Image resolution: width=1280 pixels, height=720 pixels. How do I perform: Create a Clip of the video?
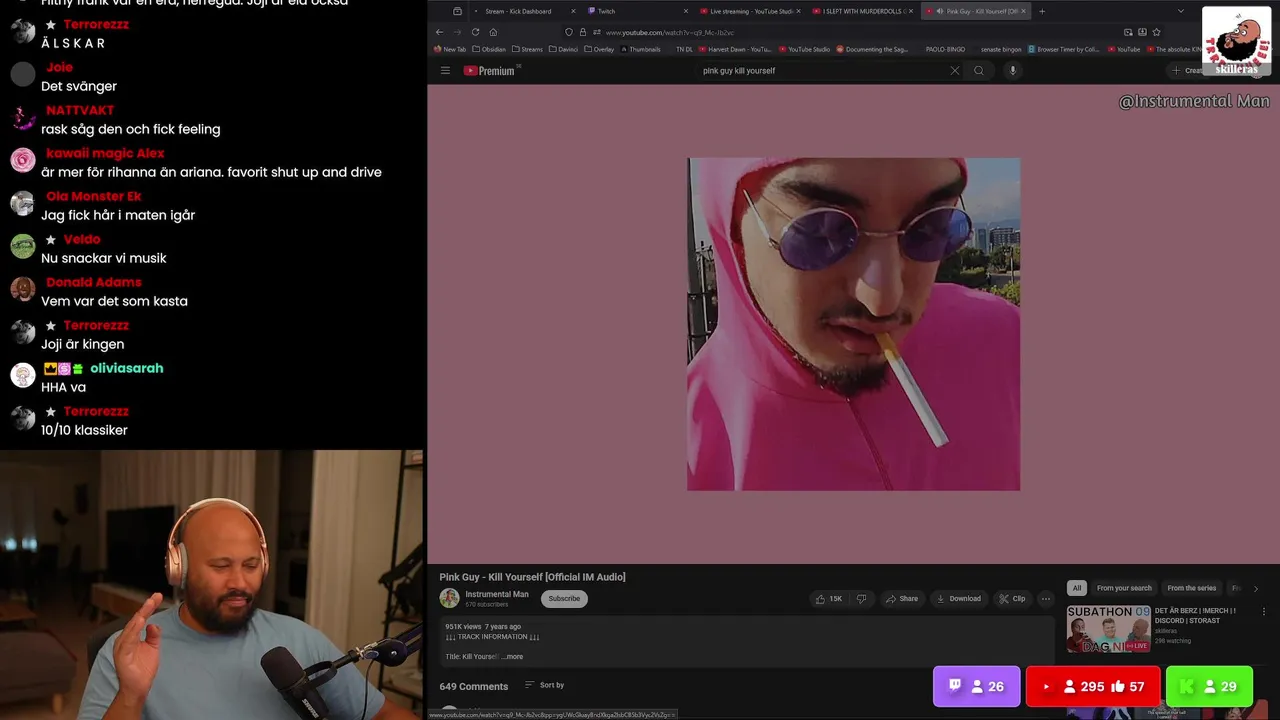[1012, 599]
